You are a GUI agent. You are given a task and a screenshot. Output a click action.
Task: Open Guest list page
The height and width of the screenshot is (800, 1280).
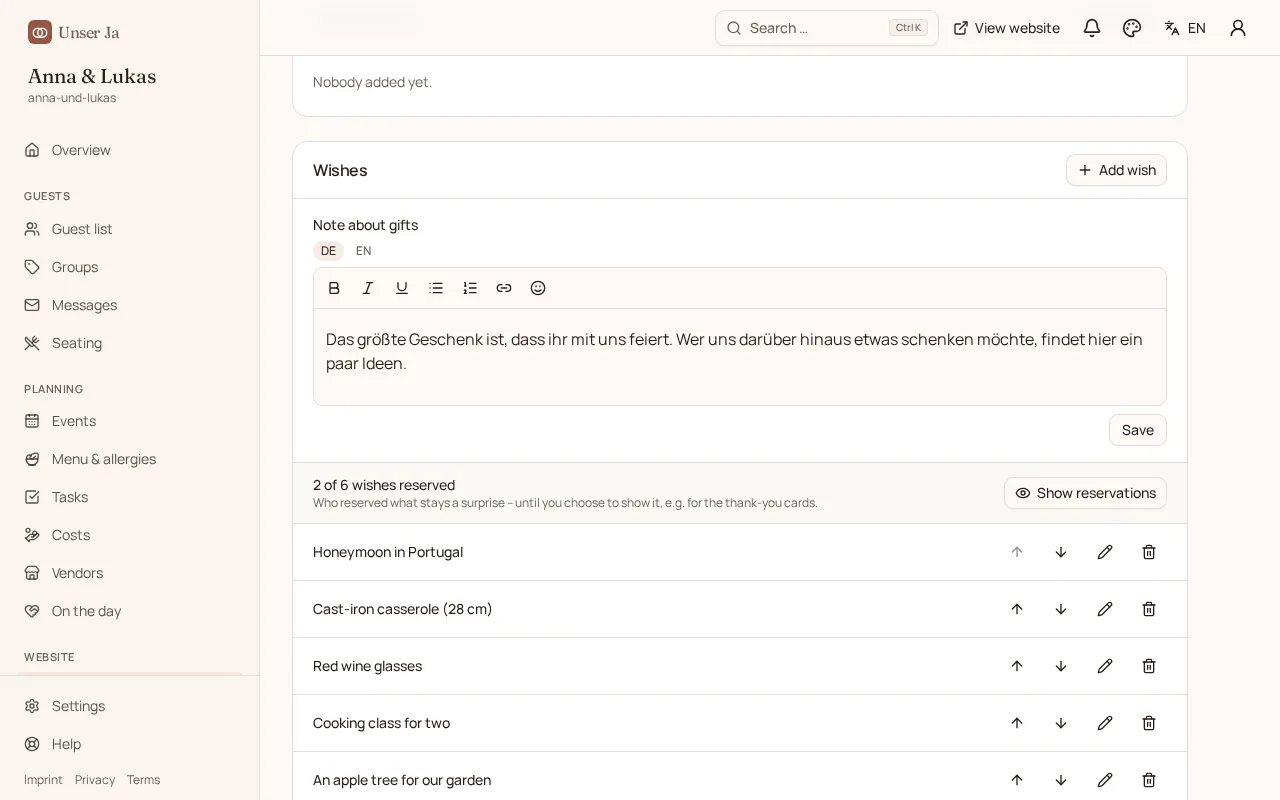pyautogui.click(x=130, y=229)
